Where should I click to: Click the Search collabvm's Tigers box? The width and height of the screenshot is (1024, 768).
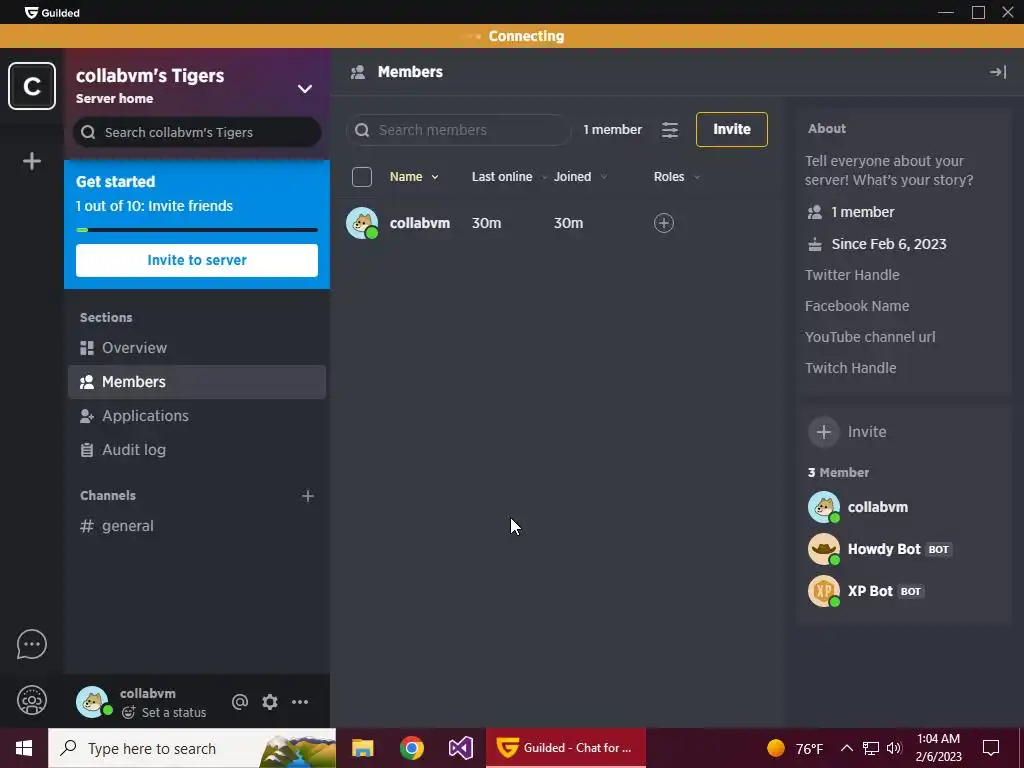(x=197, y=133)
